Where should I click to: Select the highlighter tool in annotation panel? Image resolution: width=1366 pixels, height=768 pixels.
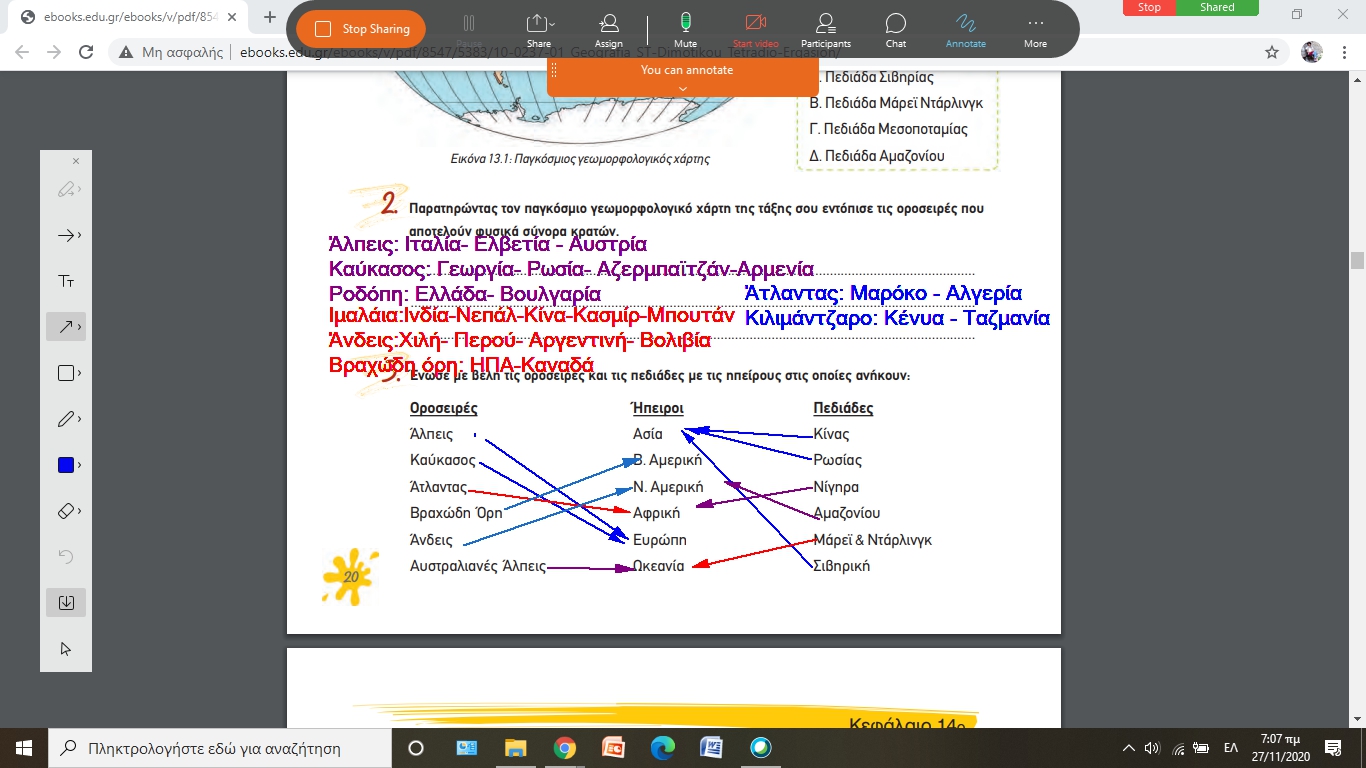coord(66,189)
